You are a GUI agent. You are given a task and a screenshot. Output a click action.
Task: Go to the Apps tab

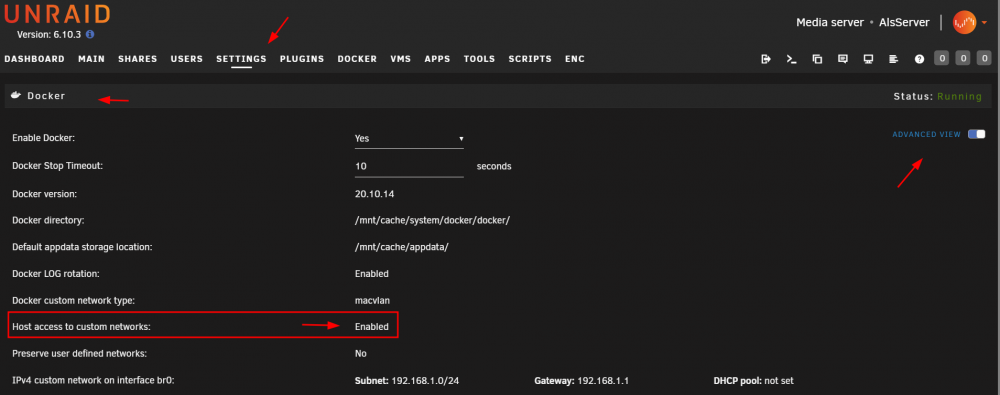pos(438,59)
